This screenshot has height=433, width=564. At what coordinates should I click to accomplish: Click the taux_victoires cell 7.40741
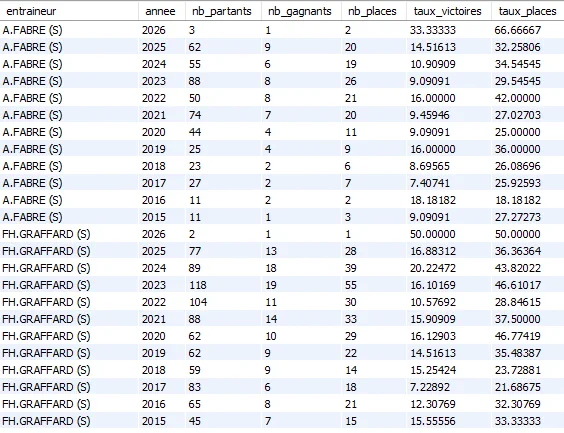pyautogui.click(x=449, y=183)
